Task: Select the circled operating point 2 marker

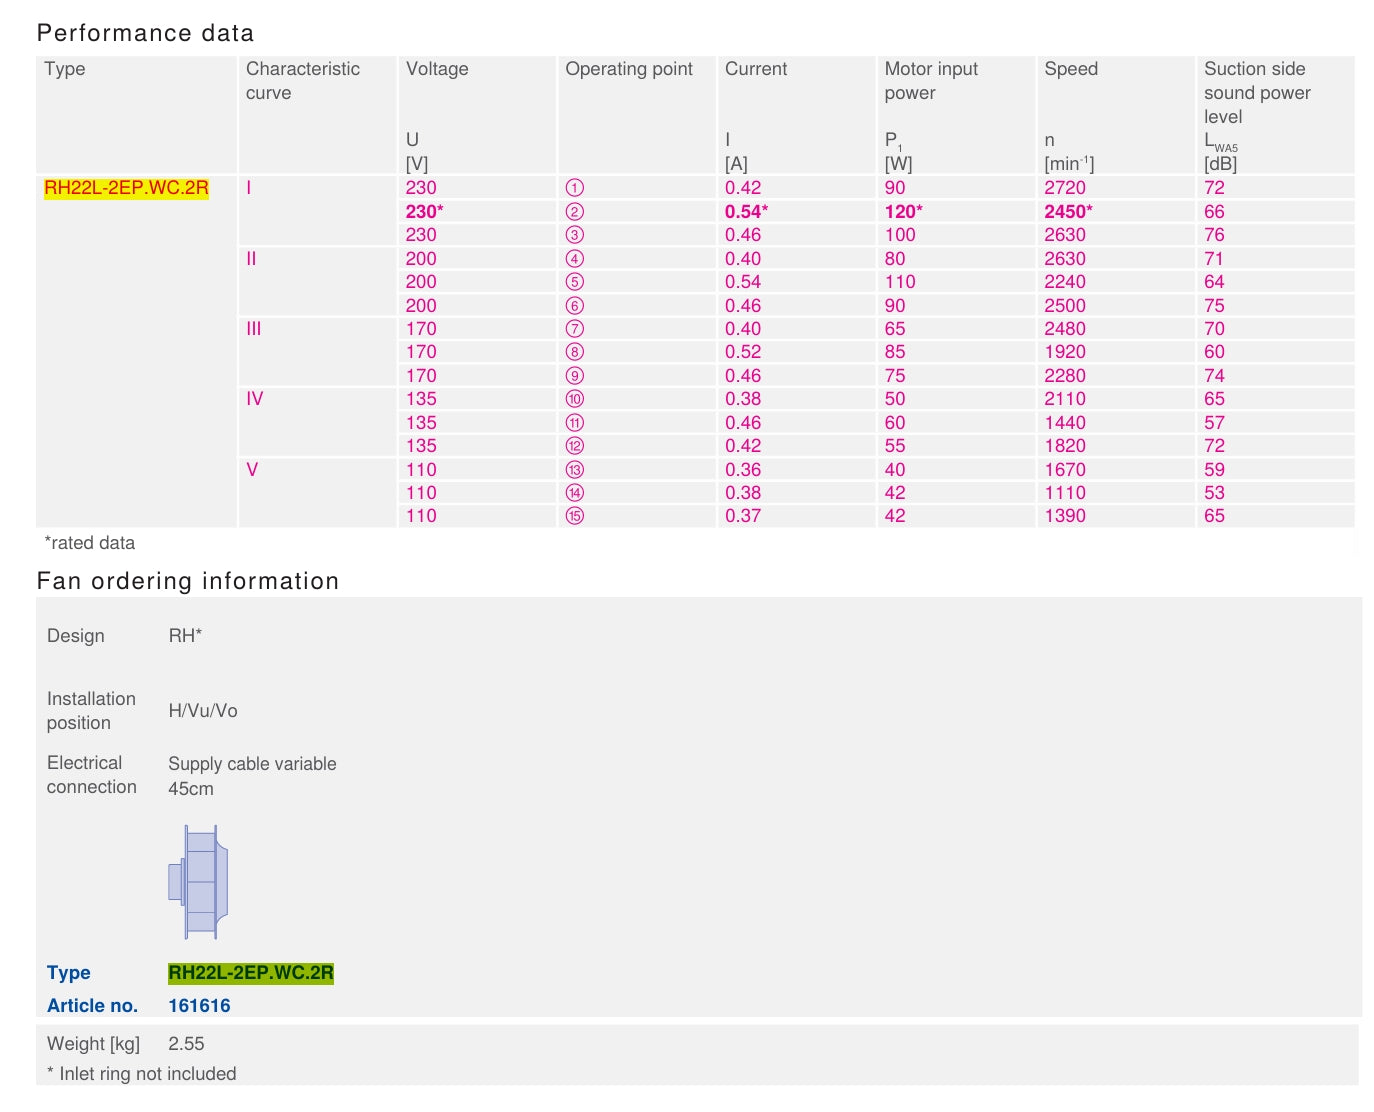Action: pos(574,212)
